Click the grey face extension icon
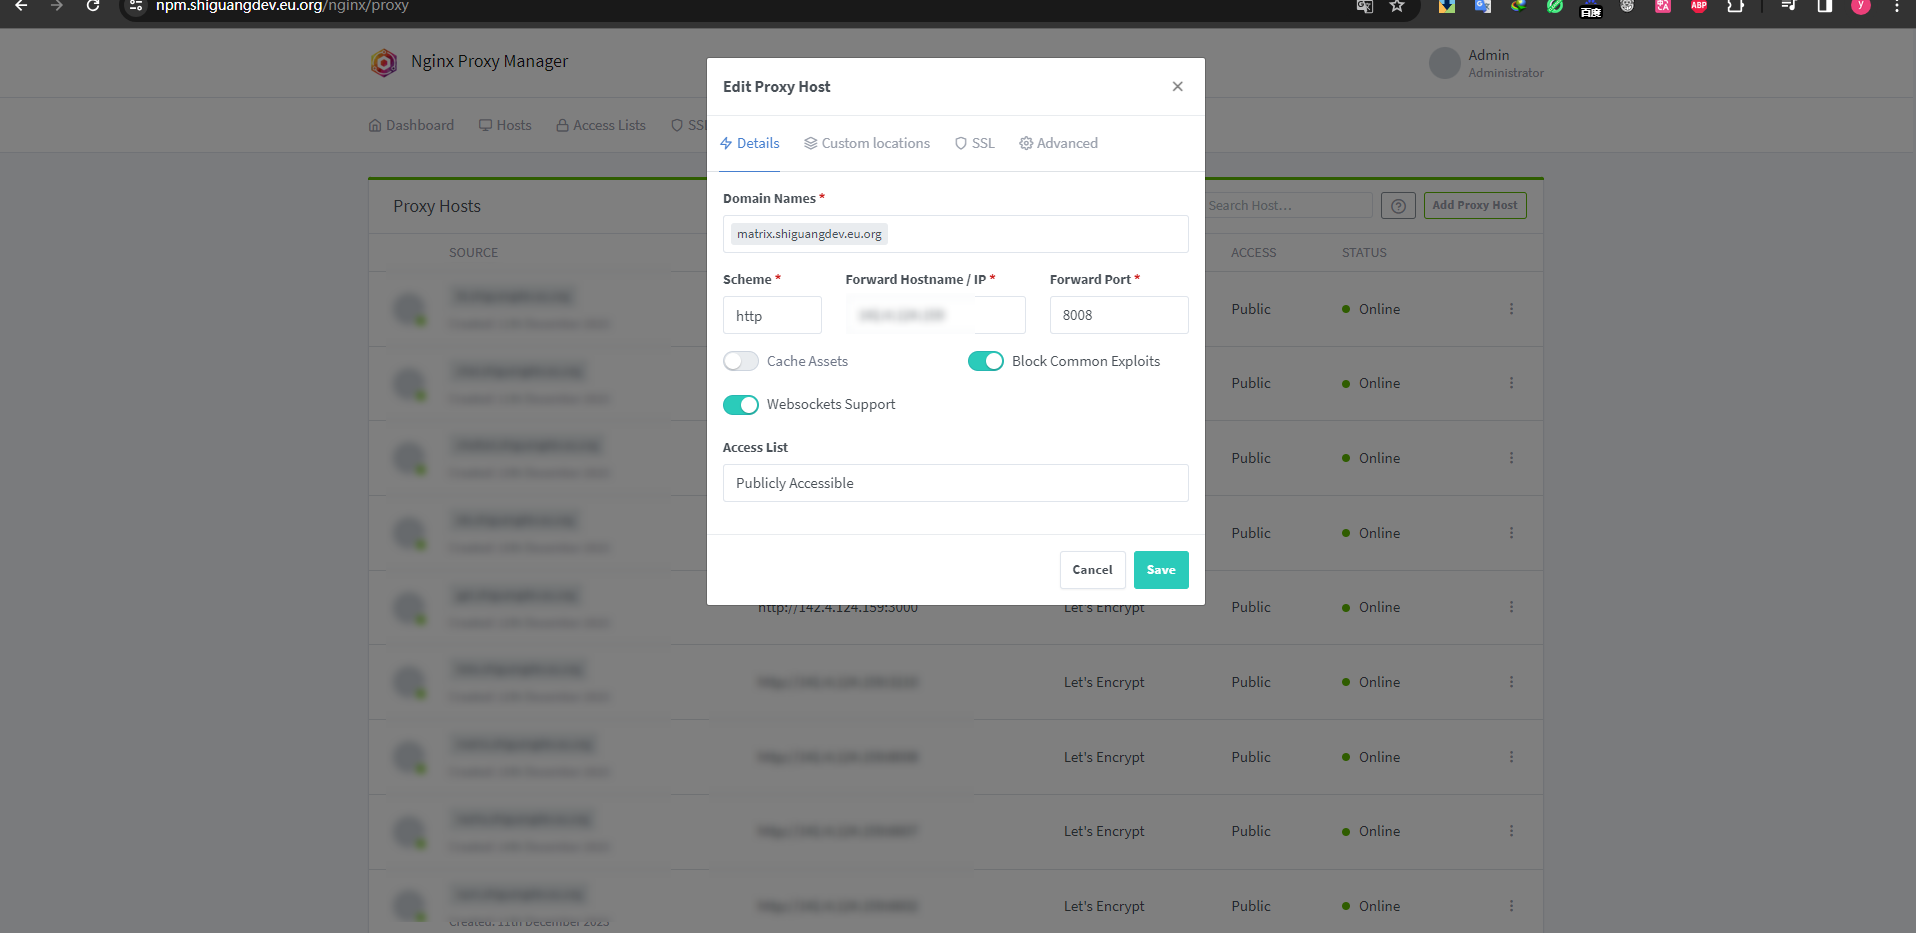 coord(1627,6)
